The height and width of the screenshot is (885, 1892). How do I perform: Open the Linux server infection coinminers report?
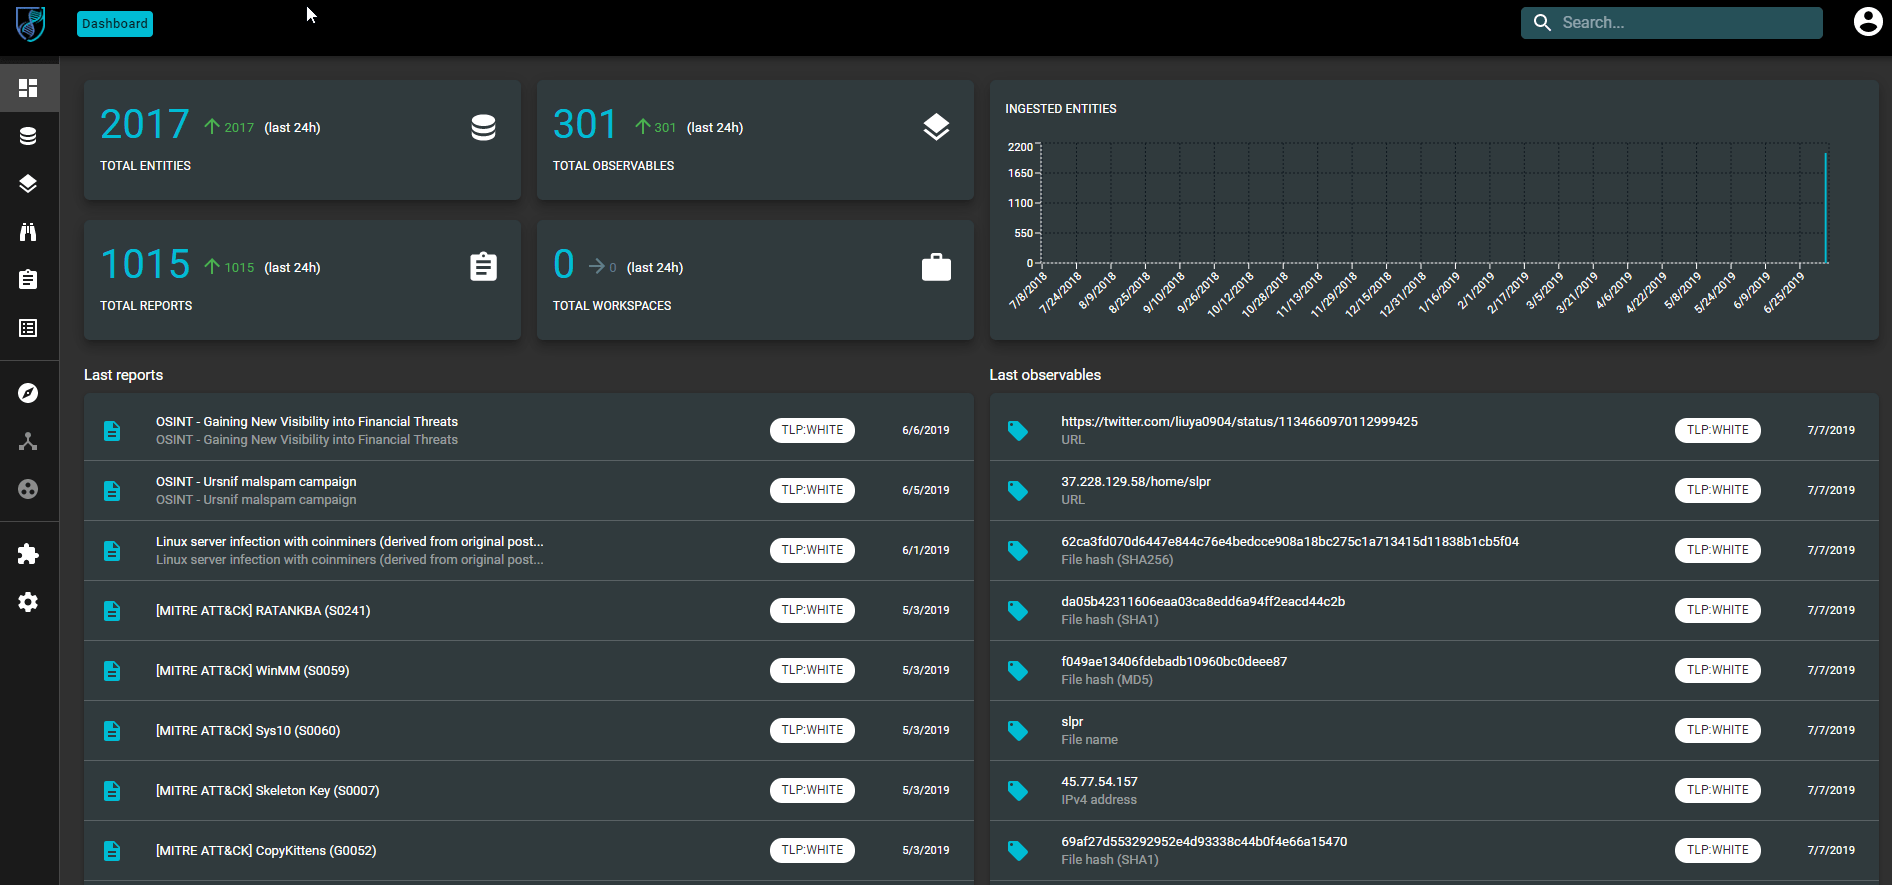[x=528, y=550]
